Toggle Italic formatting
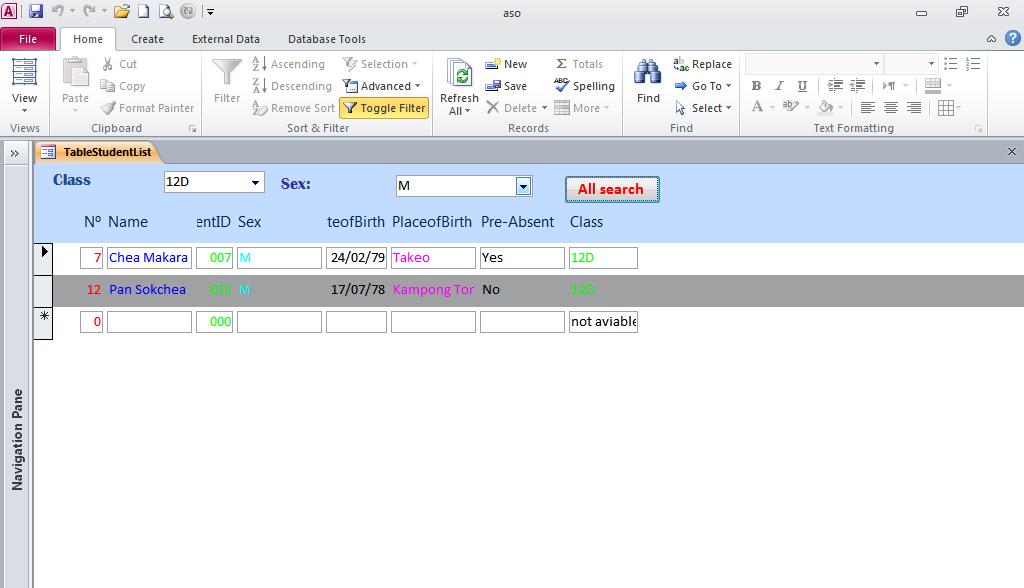The image size is (1024, 588). tap(779, 86)
